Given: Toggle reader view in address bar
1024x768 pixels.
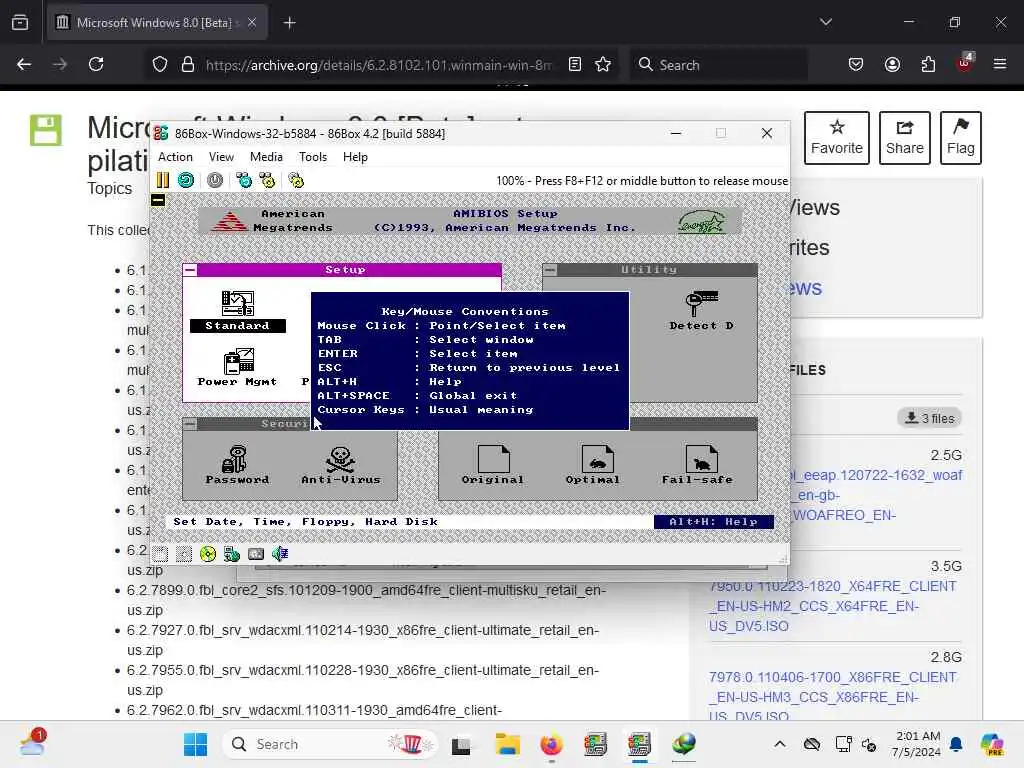Looking at the screenshot, I should click(575, 65).
